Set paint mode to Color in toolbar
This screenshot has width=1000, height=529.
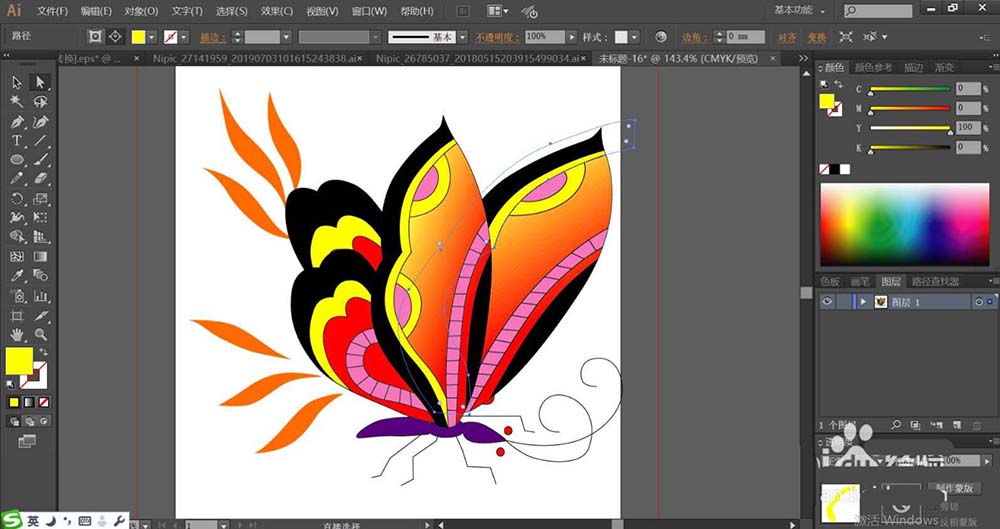(x=14, y=402)
